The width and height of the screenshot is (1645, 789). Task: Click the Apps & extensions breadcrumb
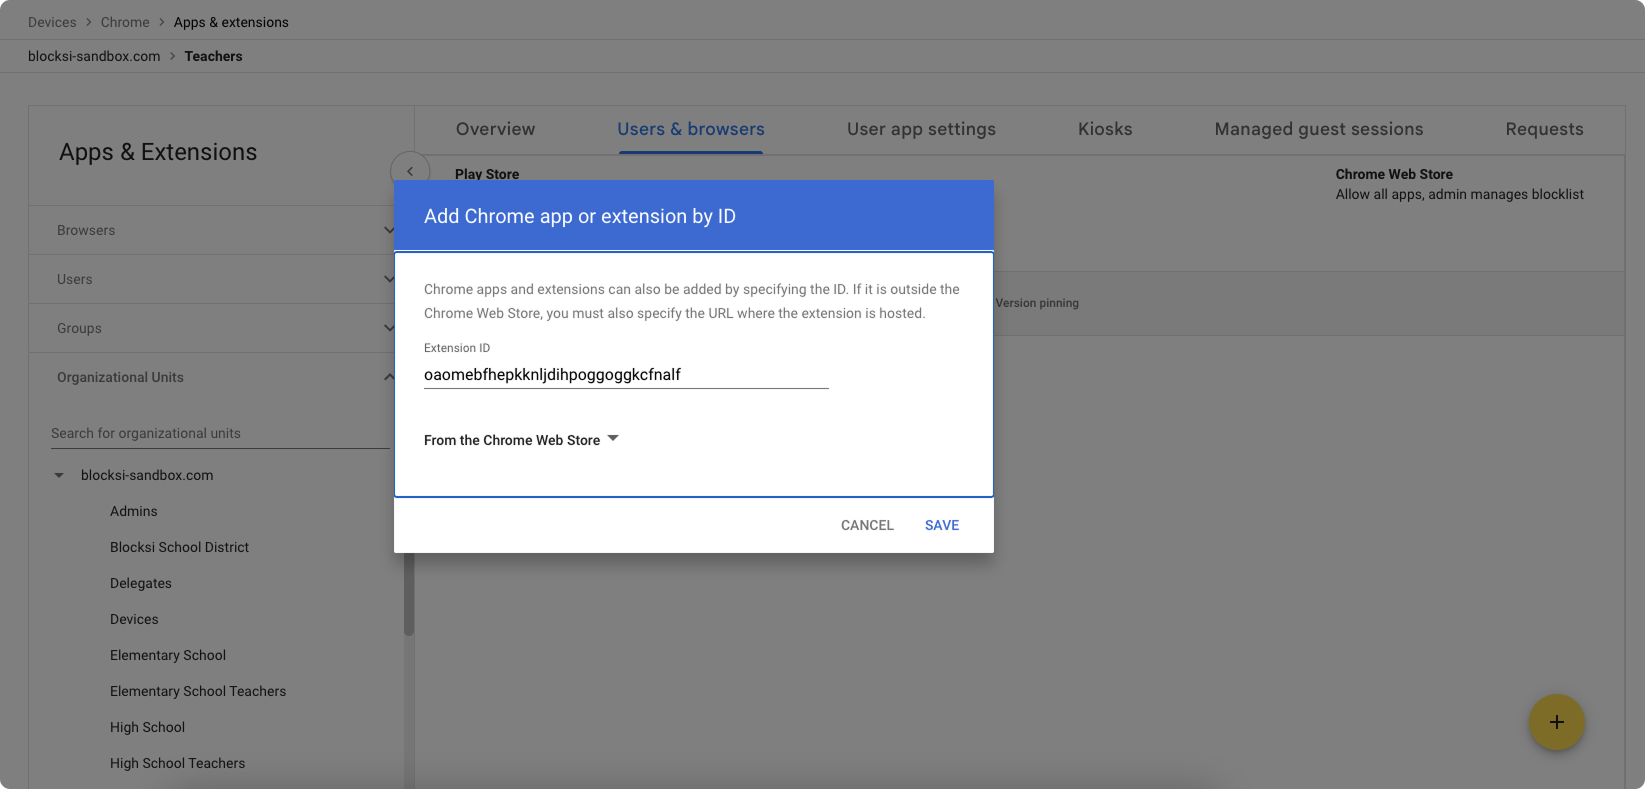point(231,22)
